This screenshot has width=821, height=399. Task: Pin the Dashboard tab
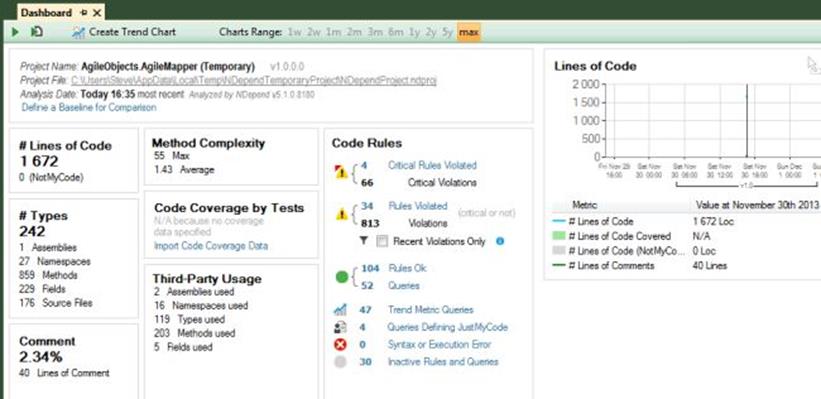click(x=84, y=13)
